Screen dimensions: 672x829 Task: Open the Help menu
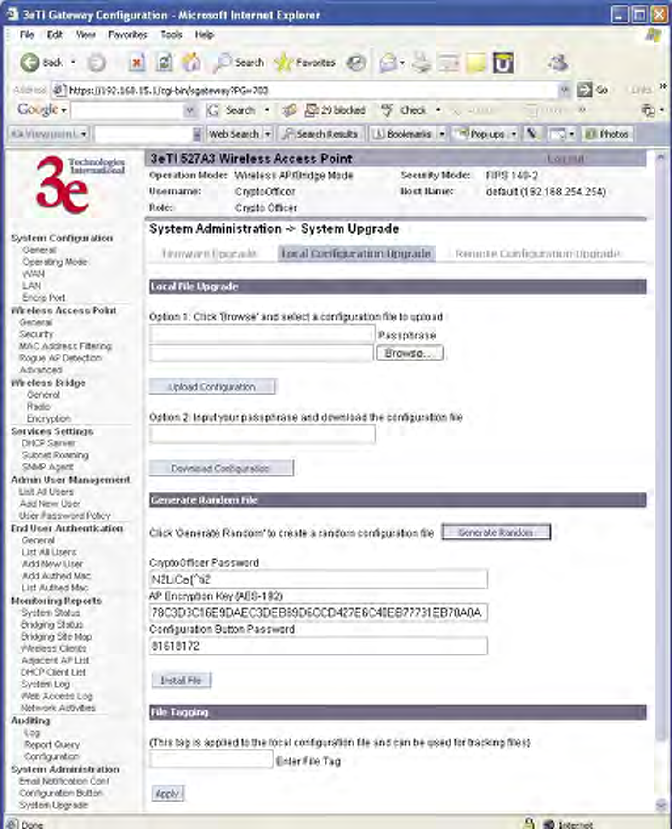coord(204,35)
